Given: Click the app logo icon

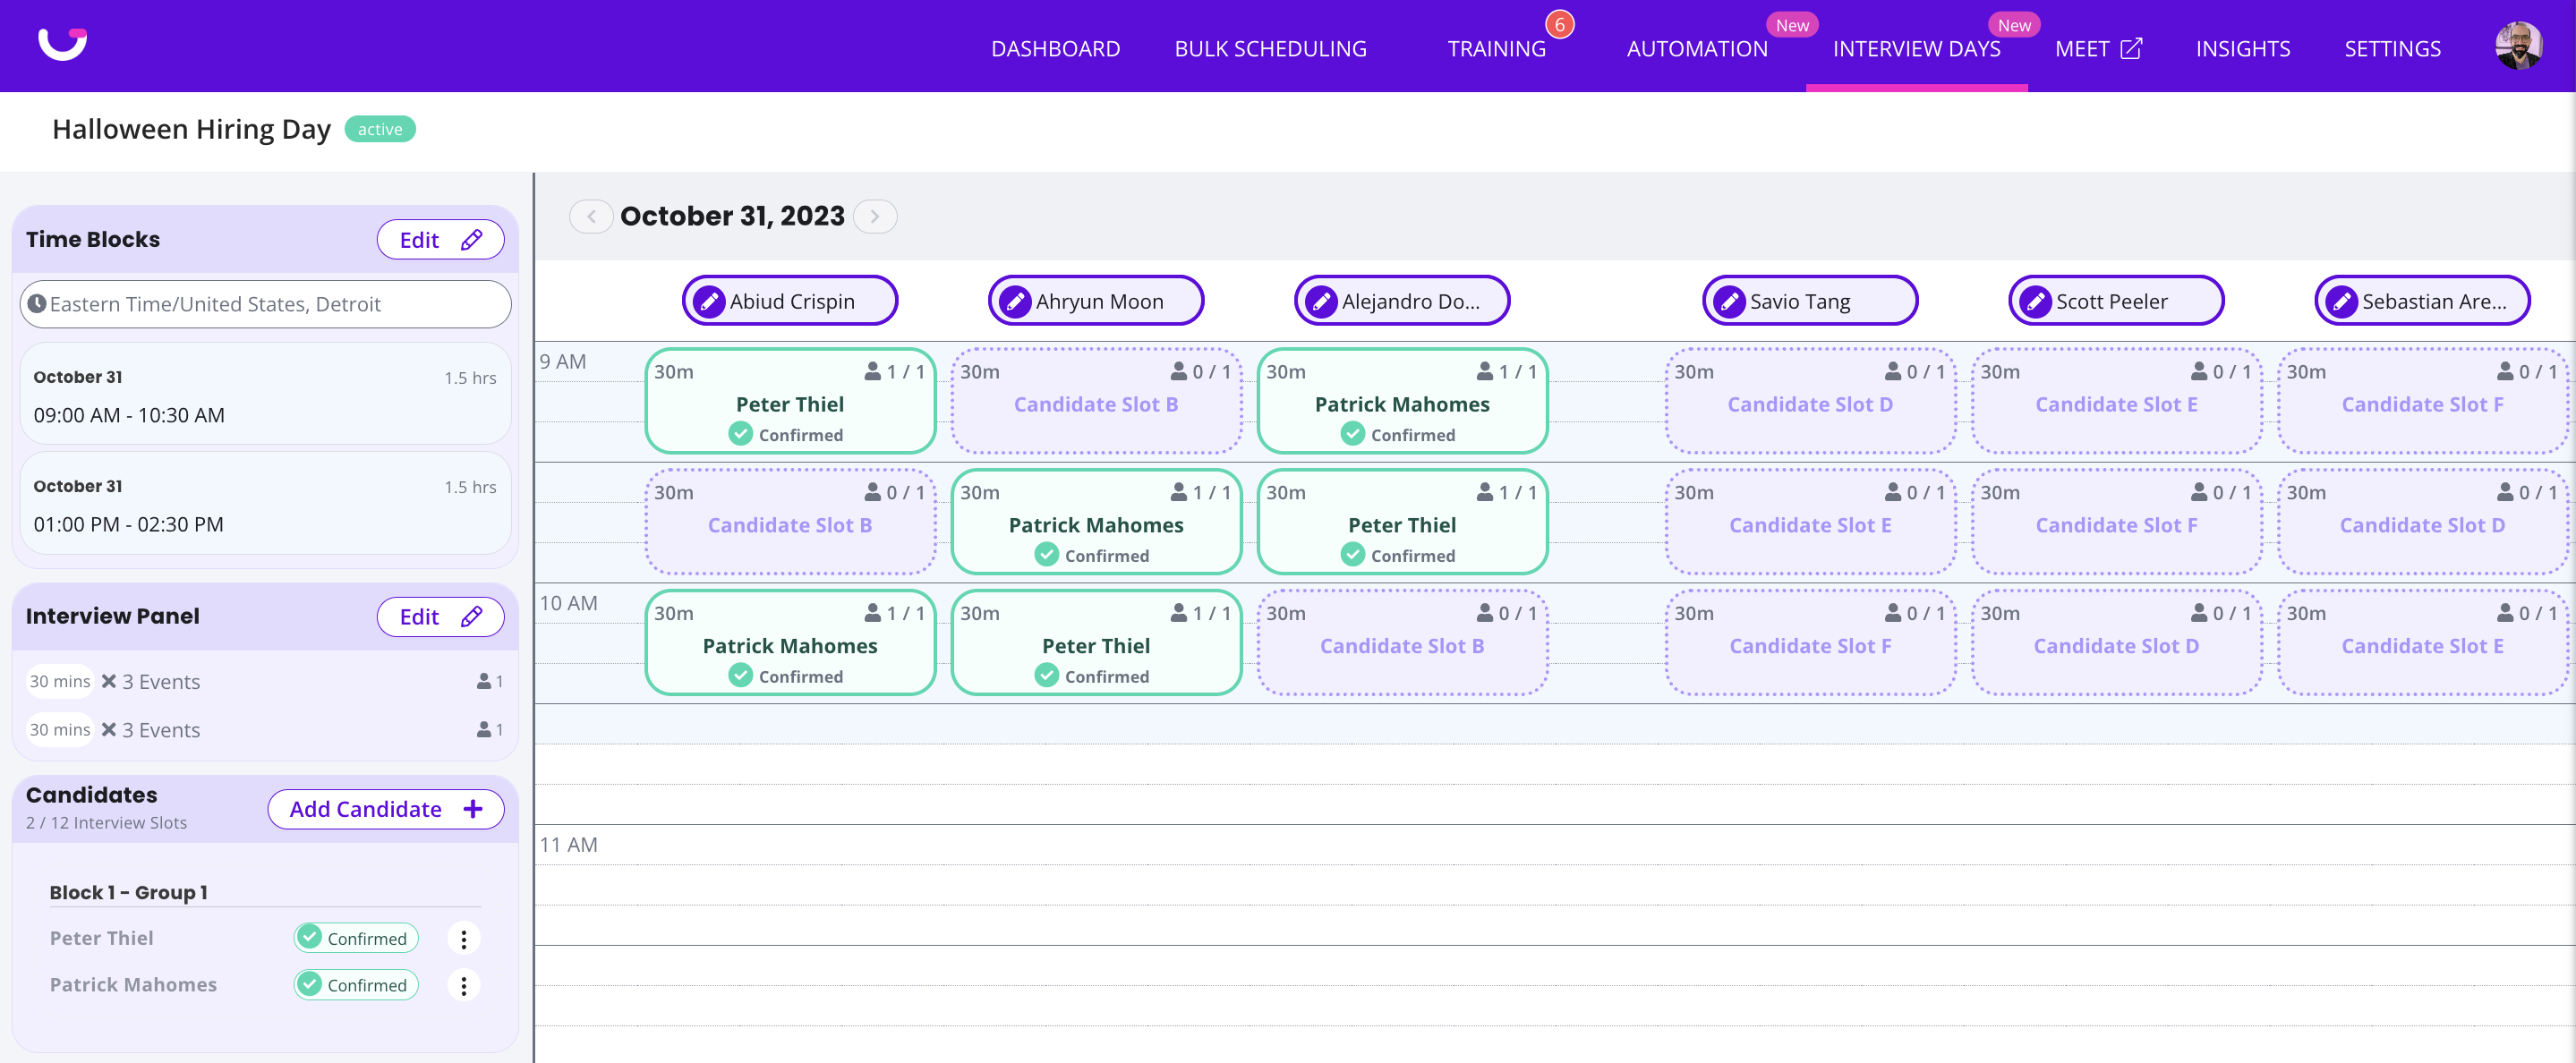Looking at the screenshot, I should 62,44.
